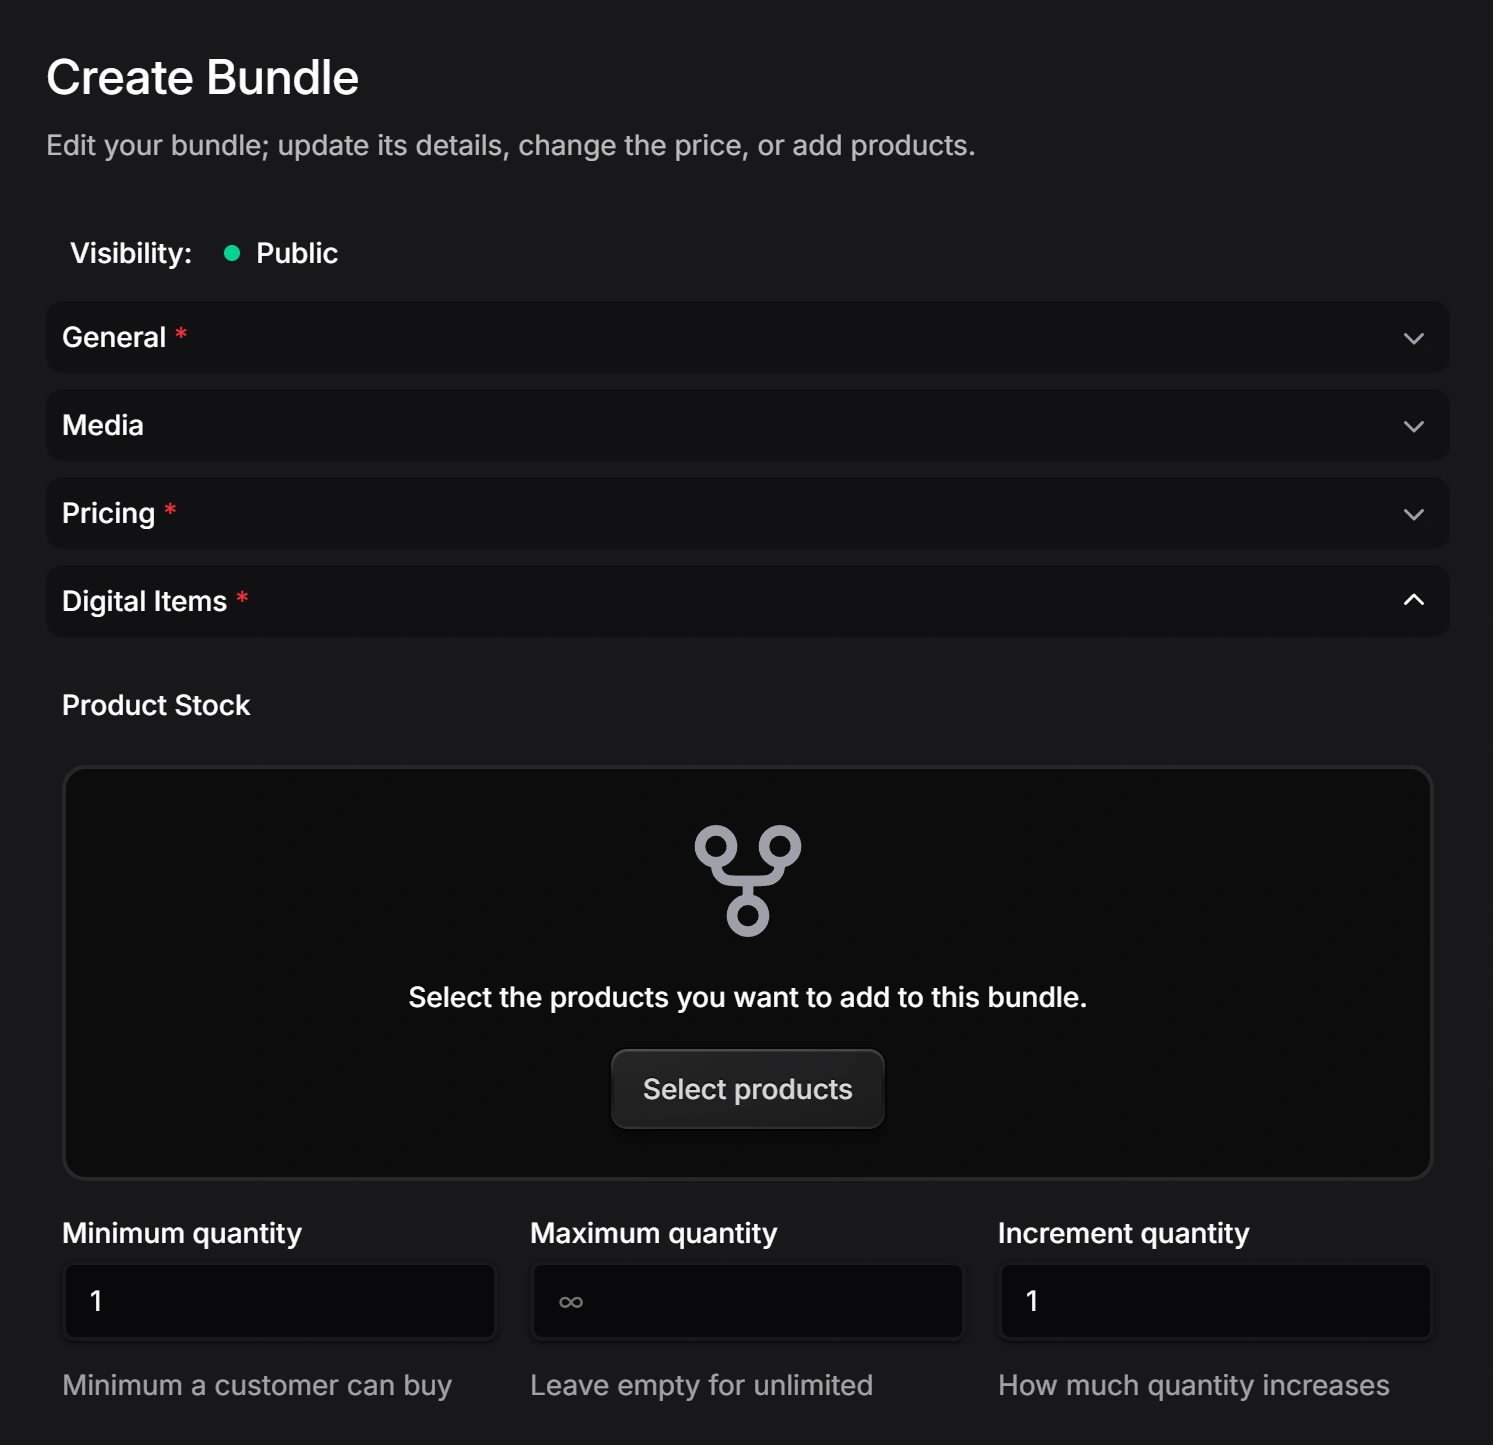1493x1445 pixels.
Task: Collapse Digital Items using the up chevron
Action: [x=1413, y=600]
